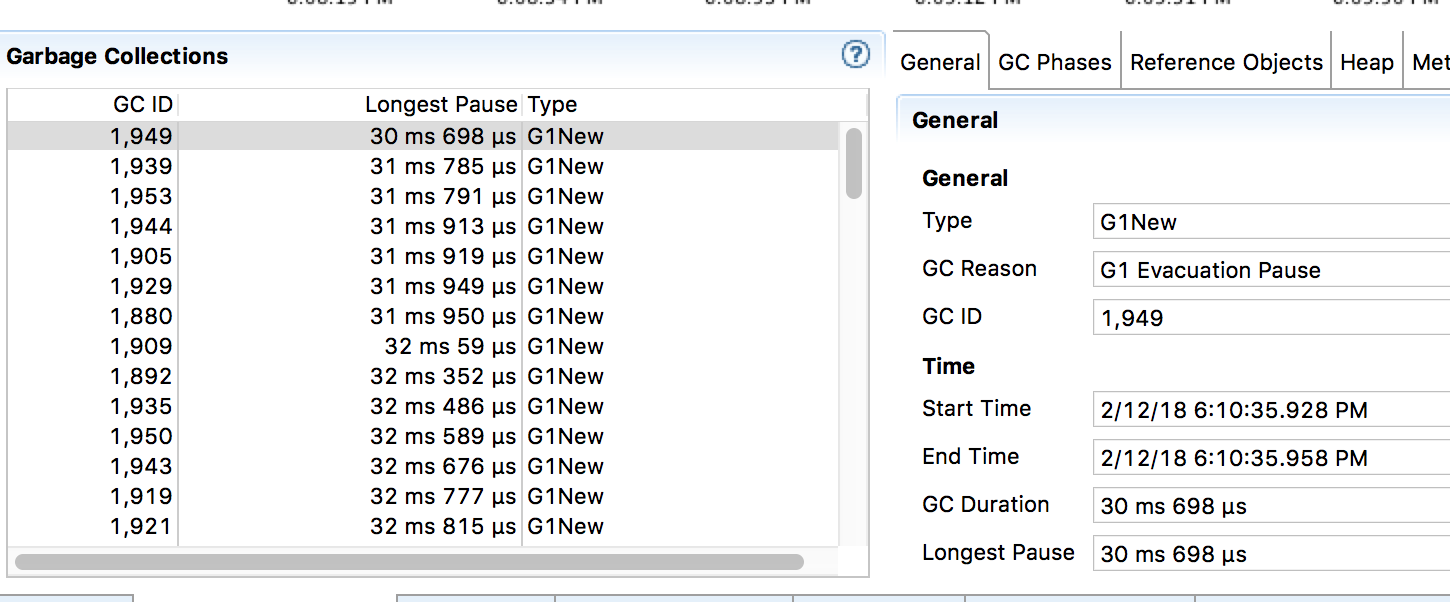Click the Longest Pause detail field
This screenshot has height=602, width=1450.
[x=1270, y=554]
